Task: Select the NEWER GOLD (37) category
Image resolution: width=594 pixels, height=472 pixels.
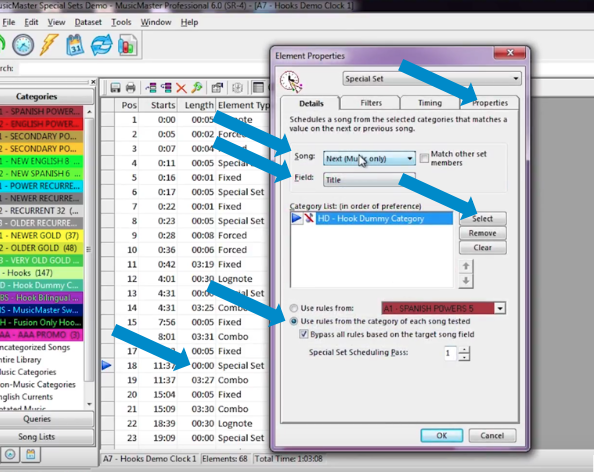Action: (x=41, y=236)
